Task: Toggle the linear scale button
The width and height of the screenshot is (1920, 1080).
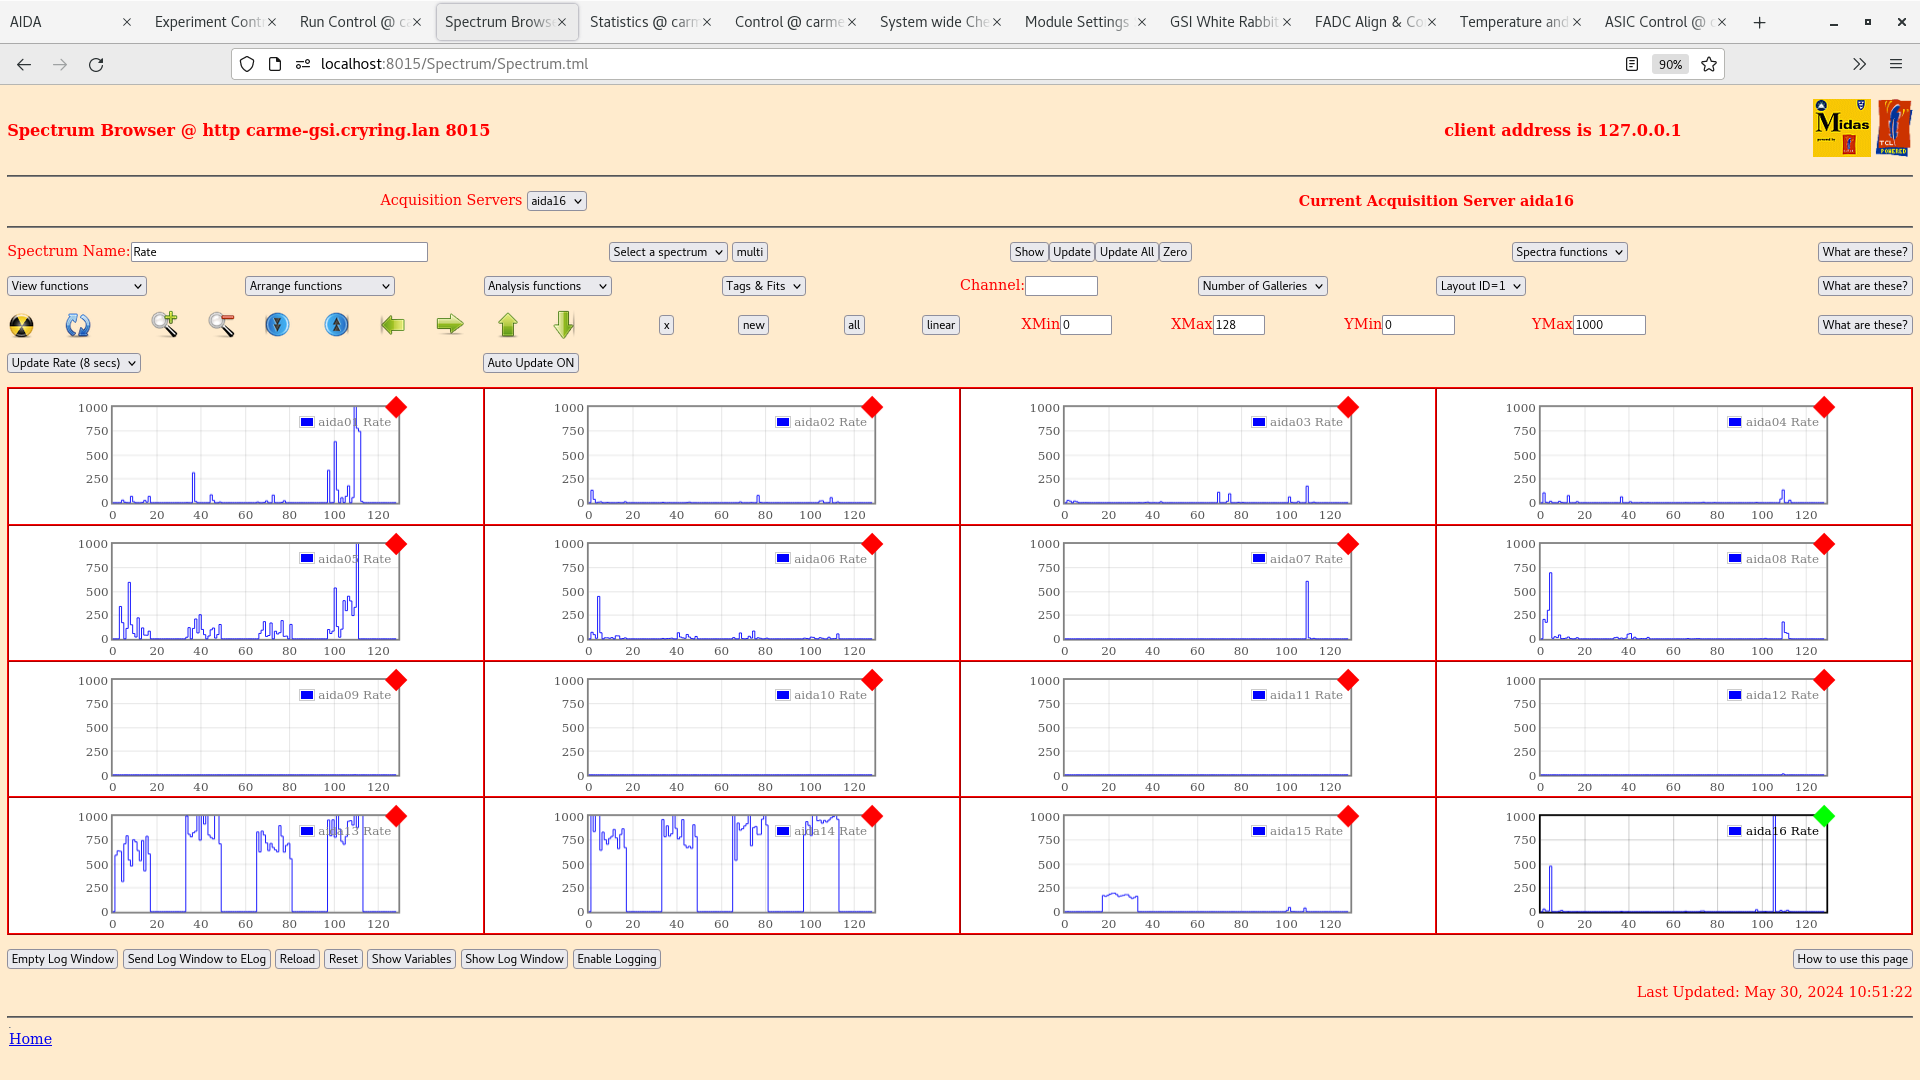Action: coord(940,325)
